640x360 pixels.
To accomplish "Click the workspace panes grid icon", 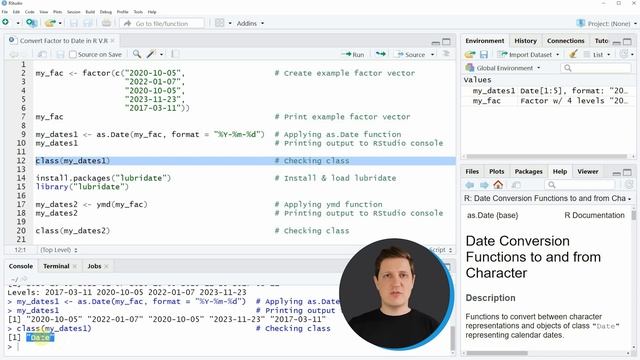I will (220, 23).
